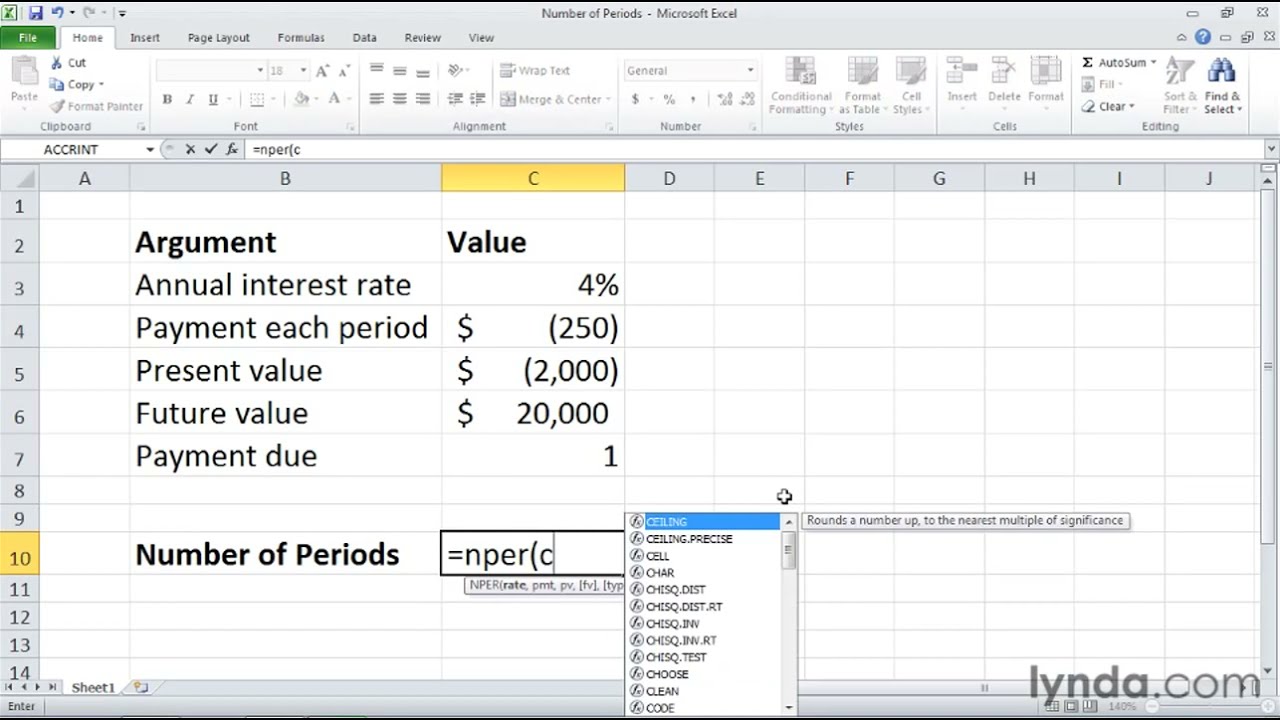The width and height of the screenshot is (1280, 720).
Task: Click the Sheet1 worksheet tab
Action: click(x=93, y=688)
